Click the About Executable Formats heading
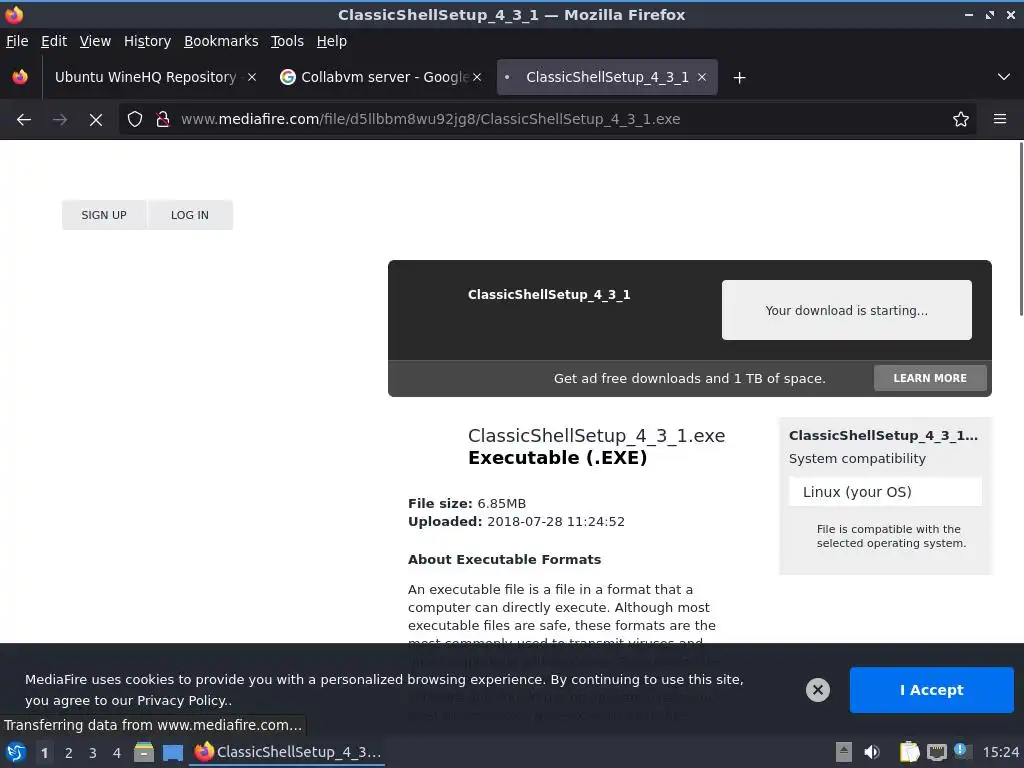This screenshot has height=768, width=1024. (x=504, y=560)
